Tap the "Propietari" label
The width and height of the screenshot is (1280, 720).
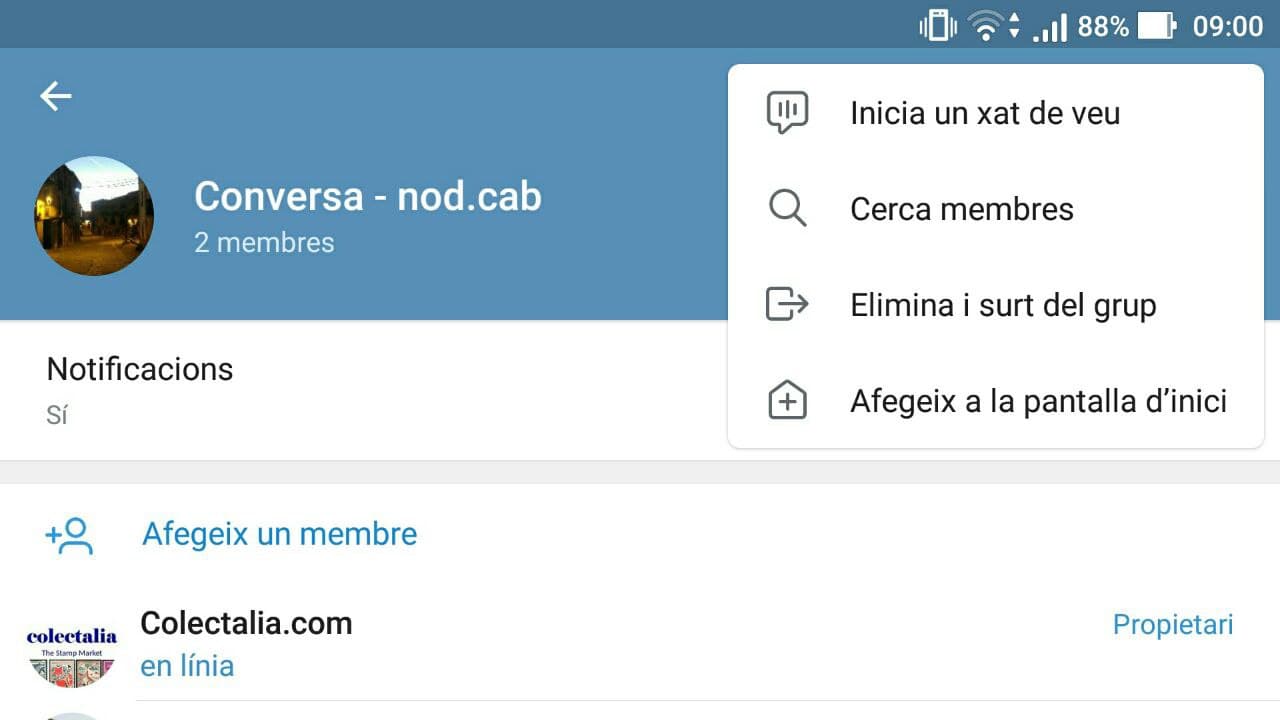click(x=1172, y=625)
